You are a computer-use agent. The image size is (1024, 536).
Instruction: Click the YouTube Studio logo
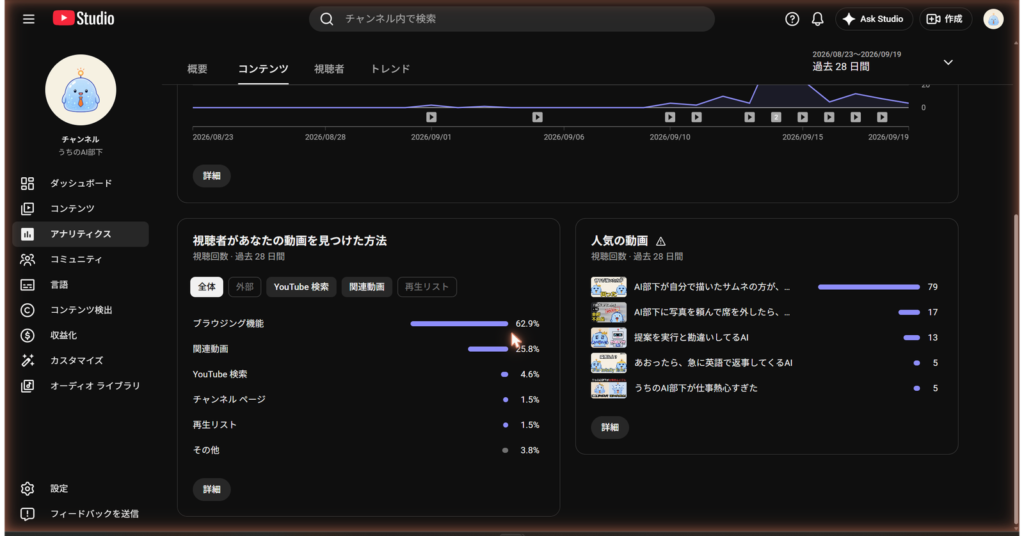coord(84,18)
